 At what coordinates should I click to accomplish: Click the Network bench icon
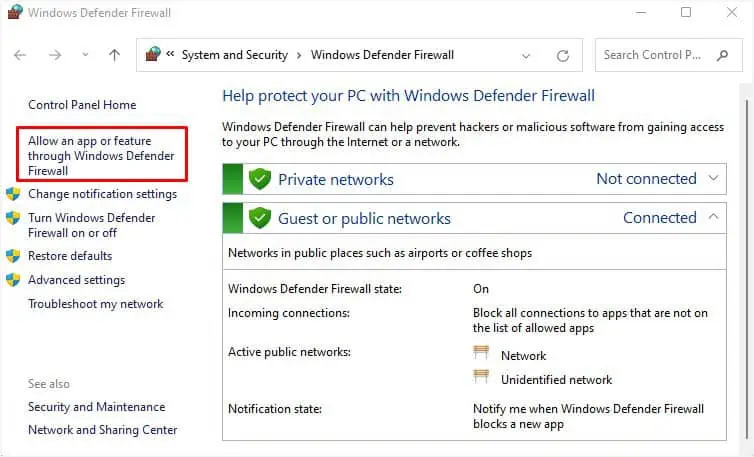[483, 354]
